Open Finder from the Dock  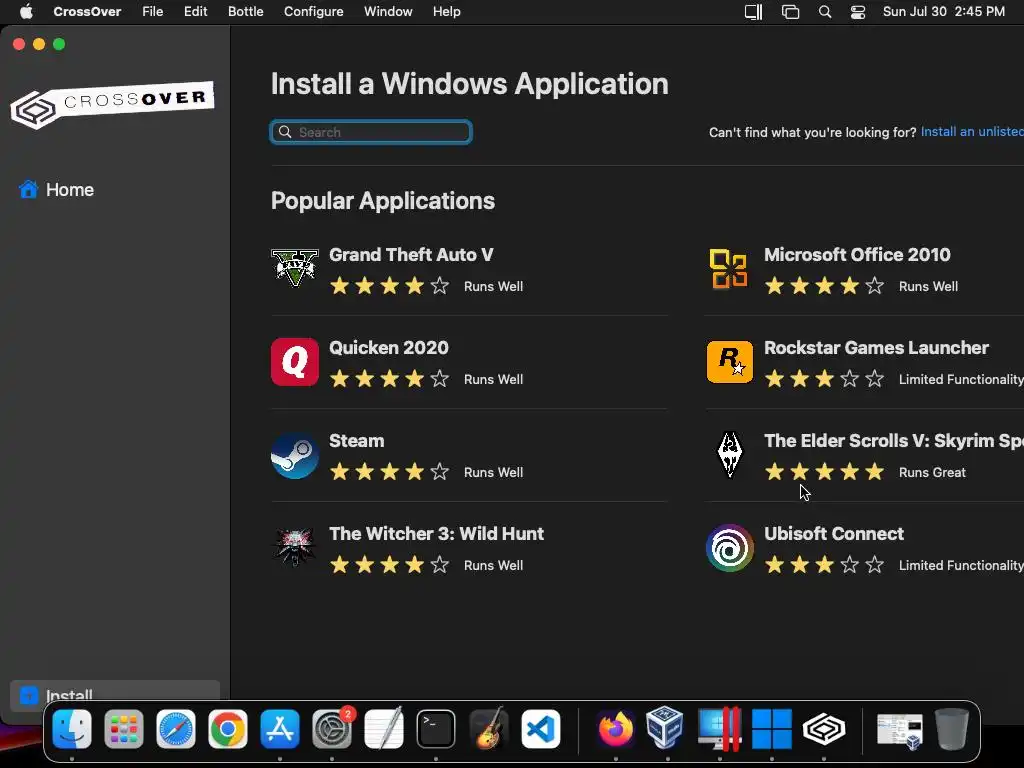point(72,729)
